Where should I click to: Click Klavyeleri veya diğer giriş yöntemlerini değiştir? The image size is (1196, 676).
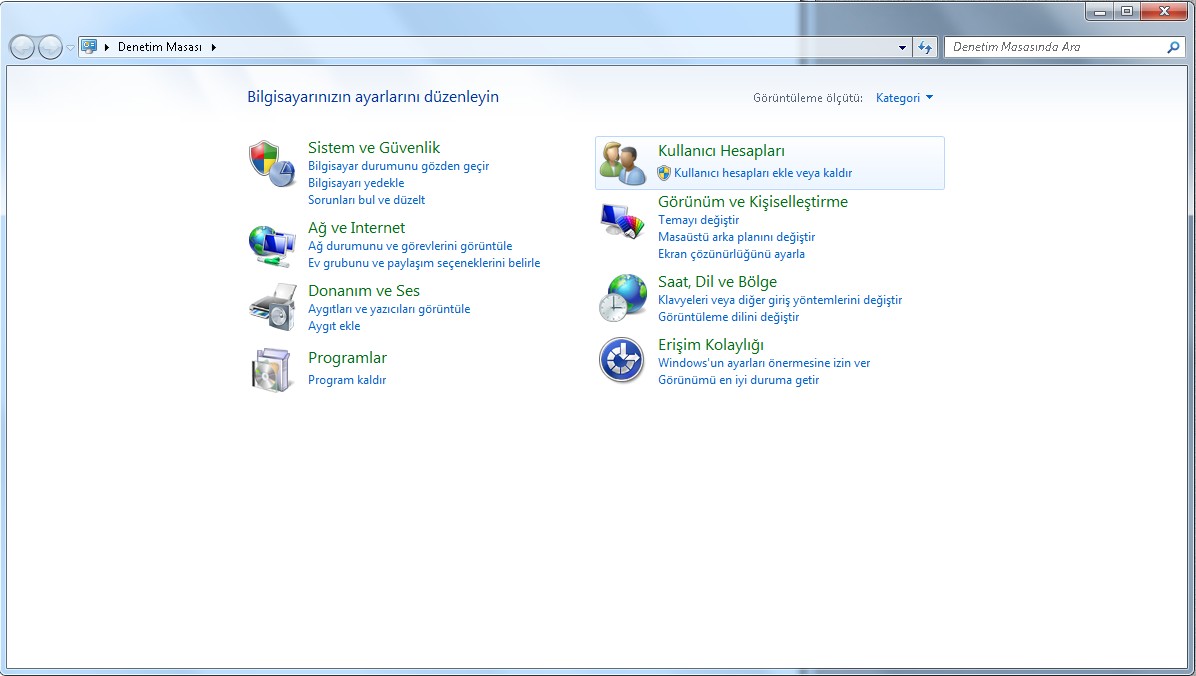click(x=780, y=300)
